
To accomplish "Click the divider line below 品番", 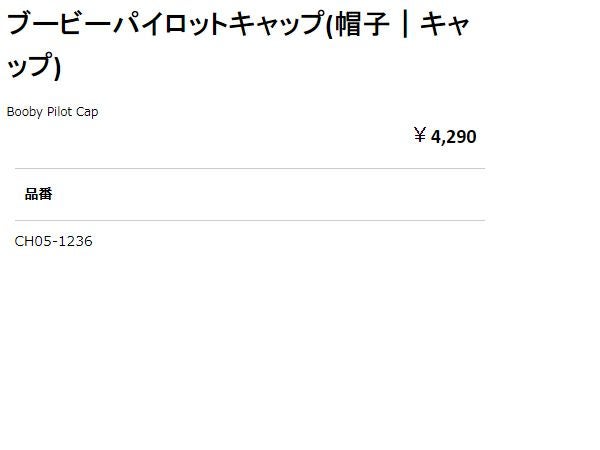I will 250,220.
